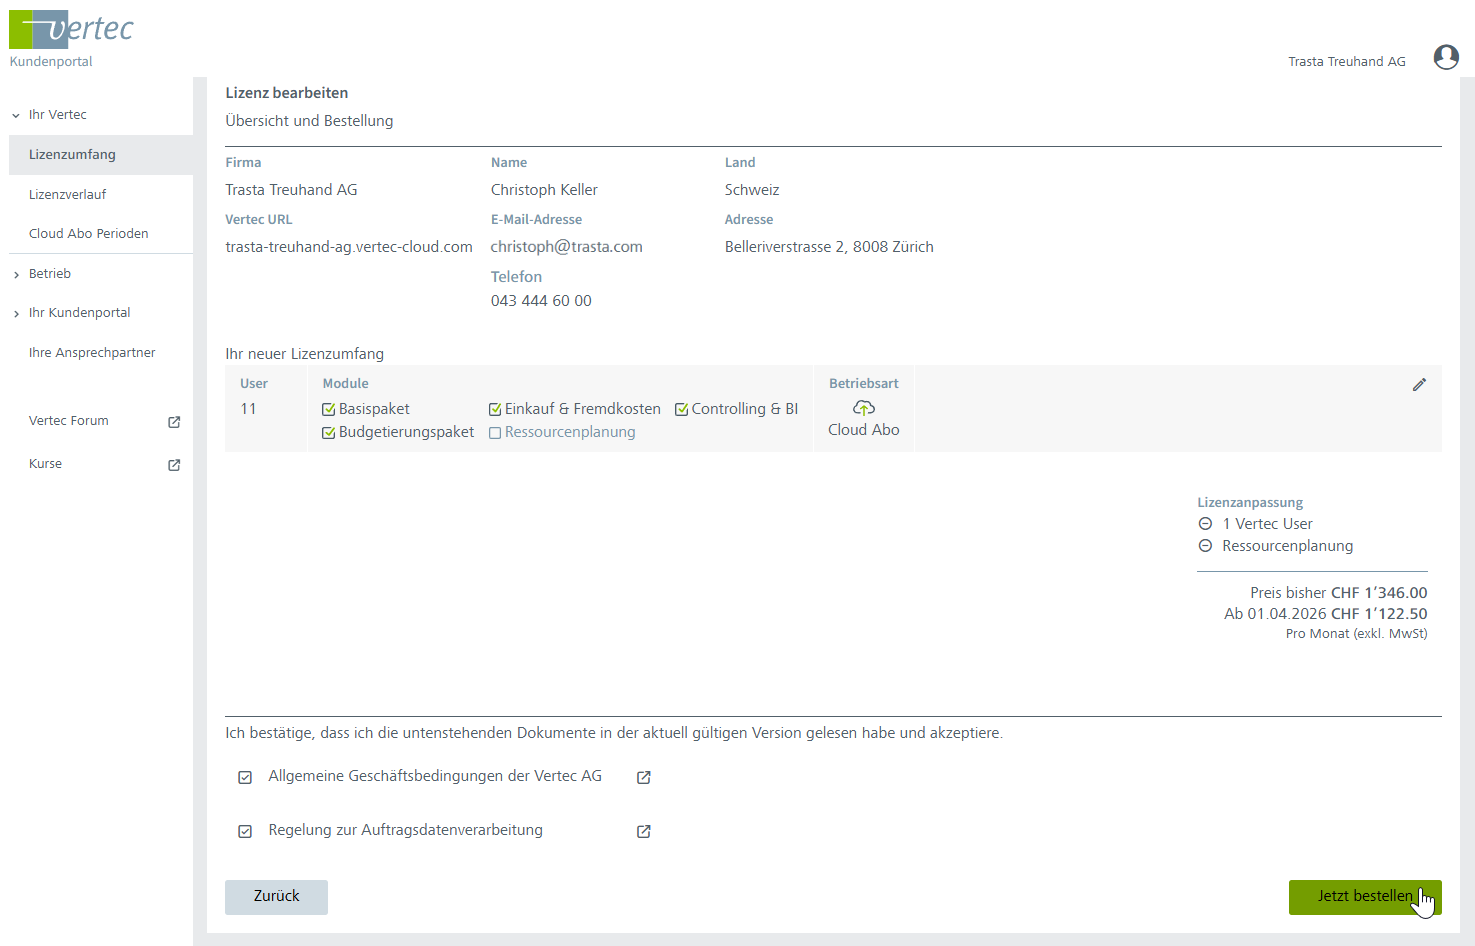This screenshot has height=946, width=1475.
Task: Open Lizenzverlauf in the sidebar
Action: click(x=67, y=195)
